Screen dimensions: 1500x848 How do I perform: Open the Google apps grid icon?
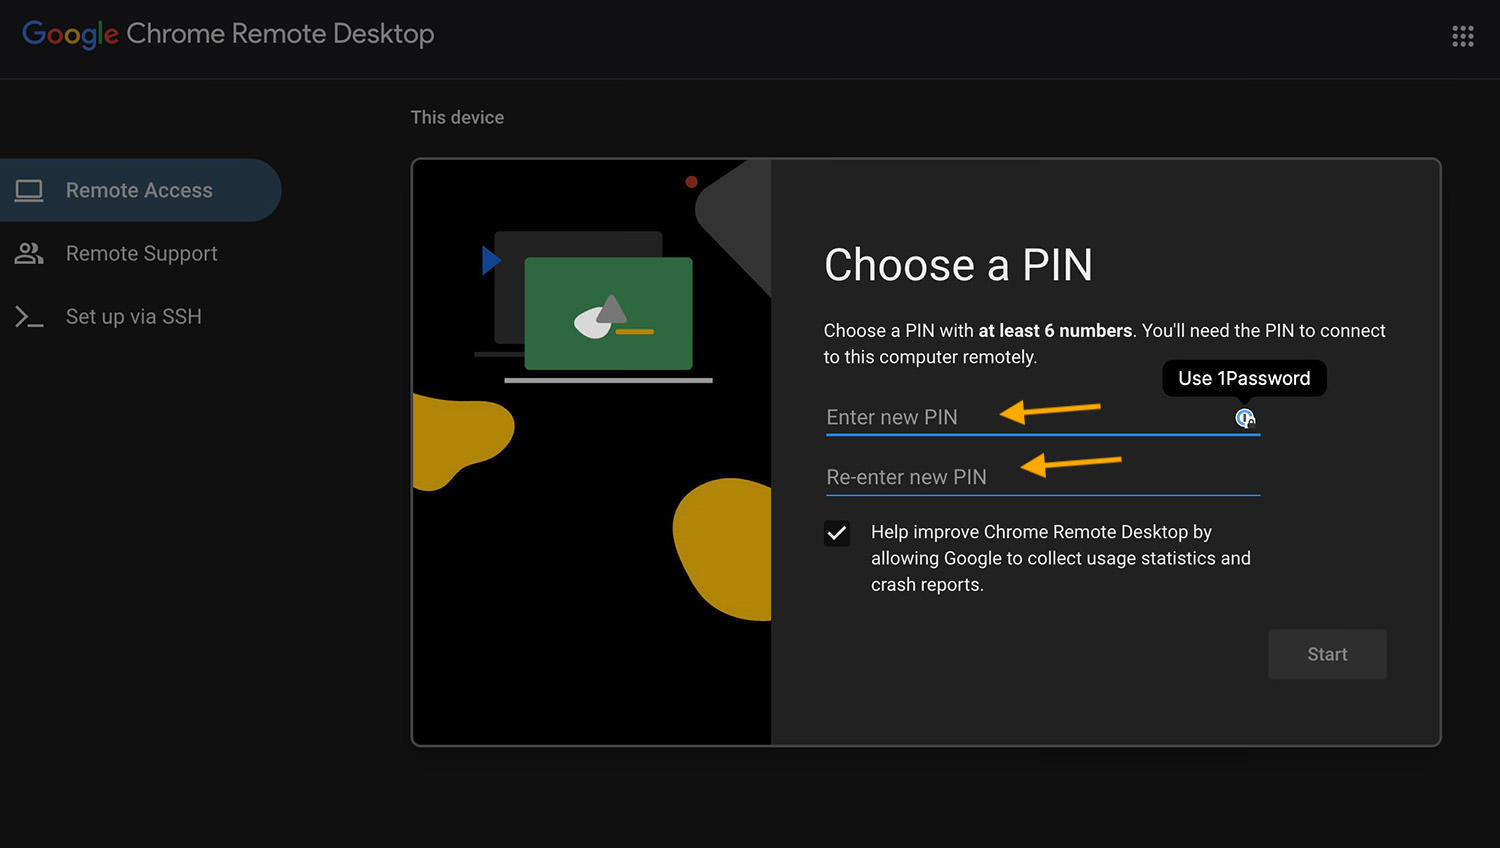point(1462,36)
